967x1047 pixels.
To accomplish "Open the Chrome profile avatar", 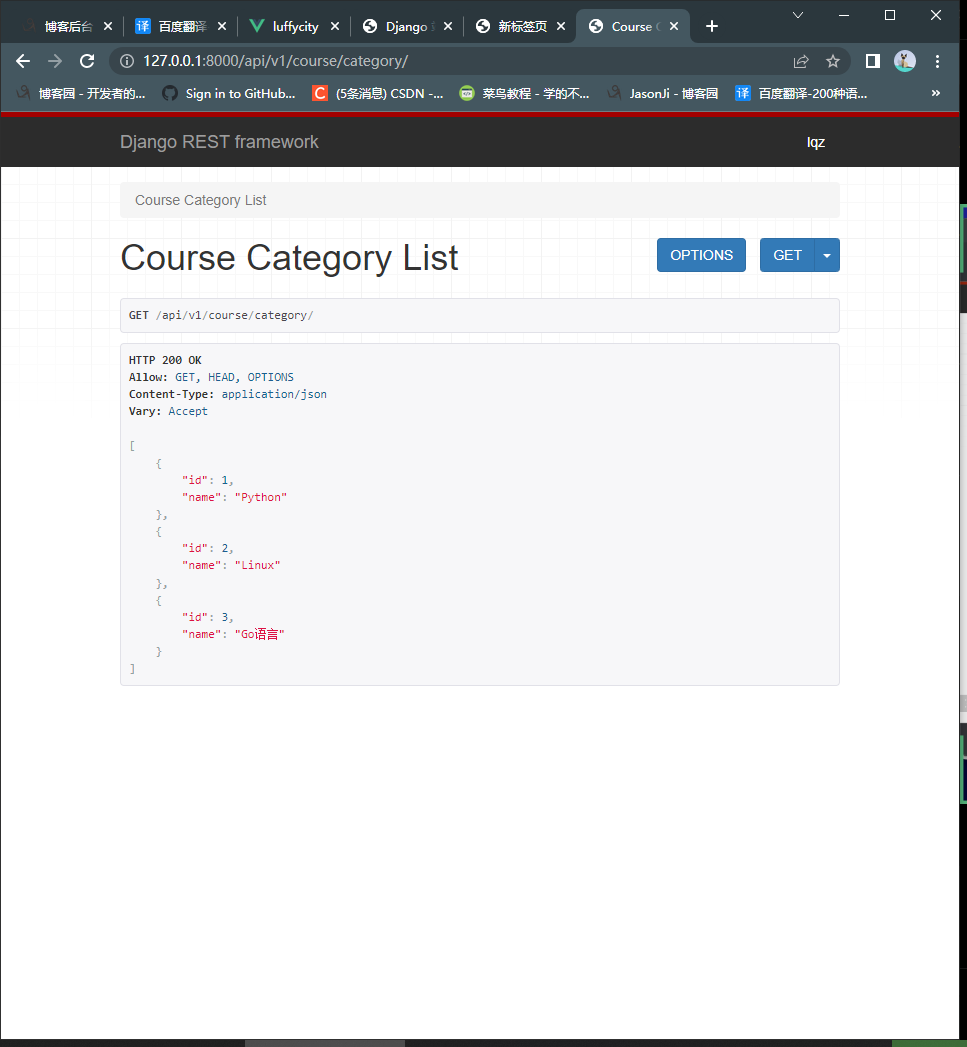I will pyautogui.click(x=905, y=61).
